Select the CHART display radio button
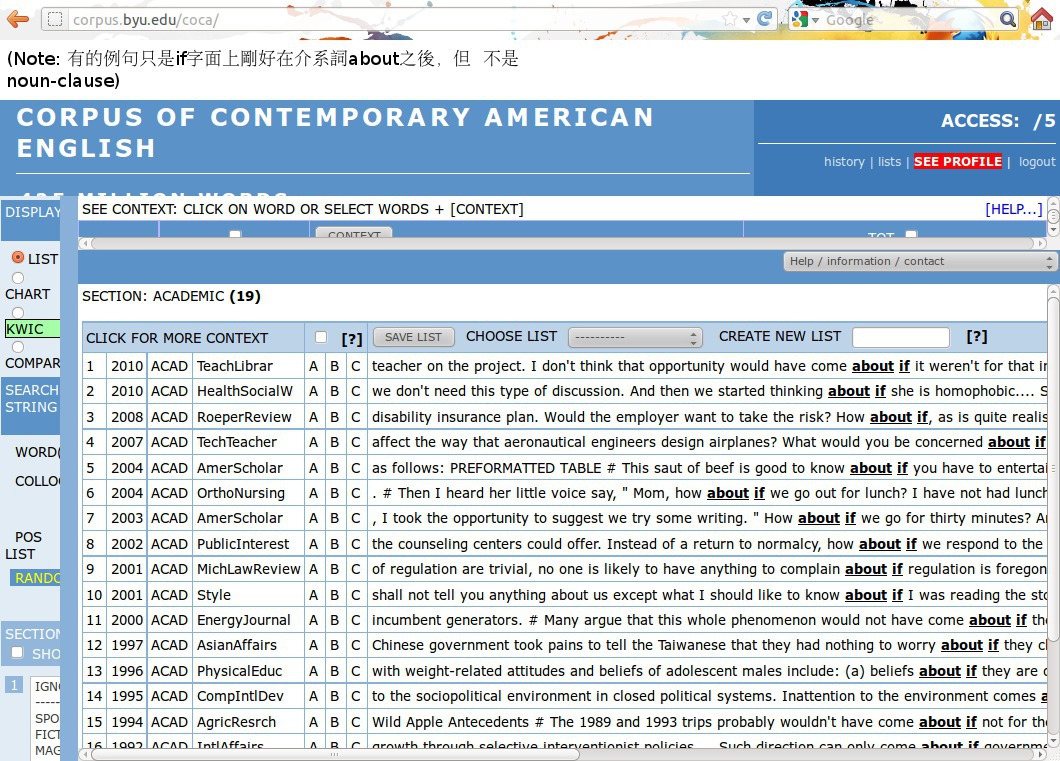 (18, 278)
